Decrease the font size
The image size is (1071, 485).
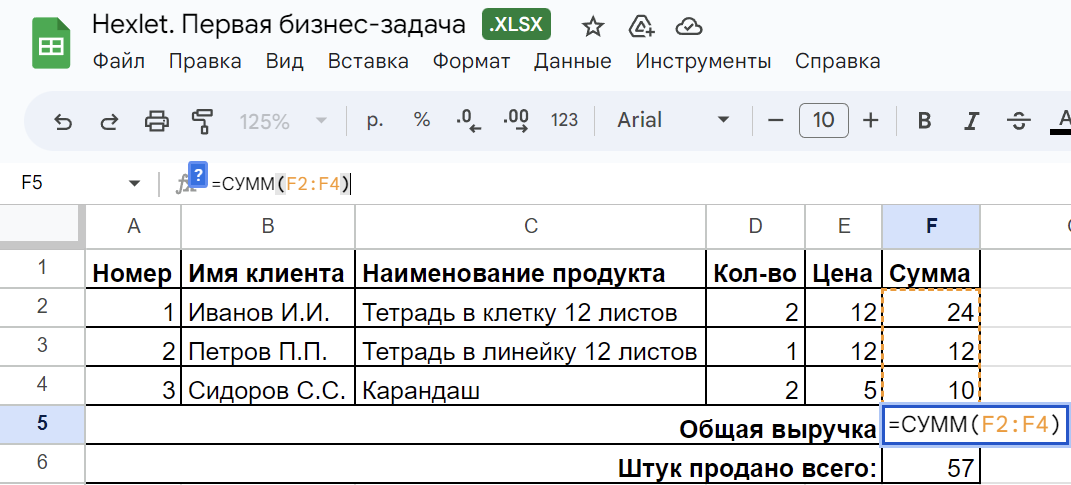775,121
